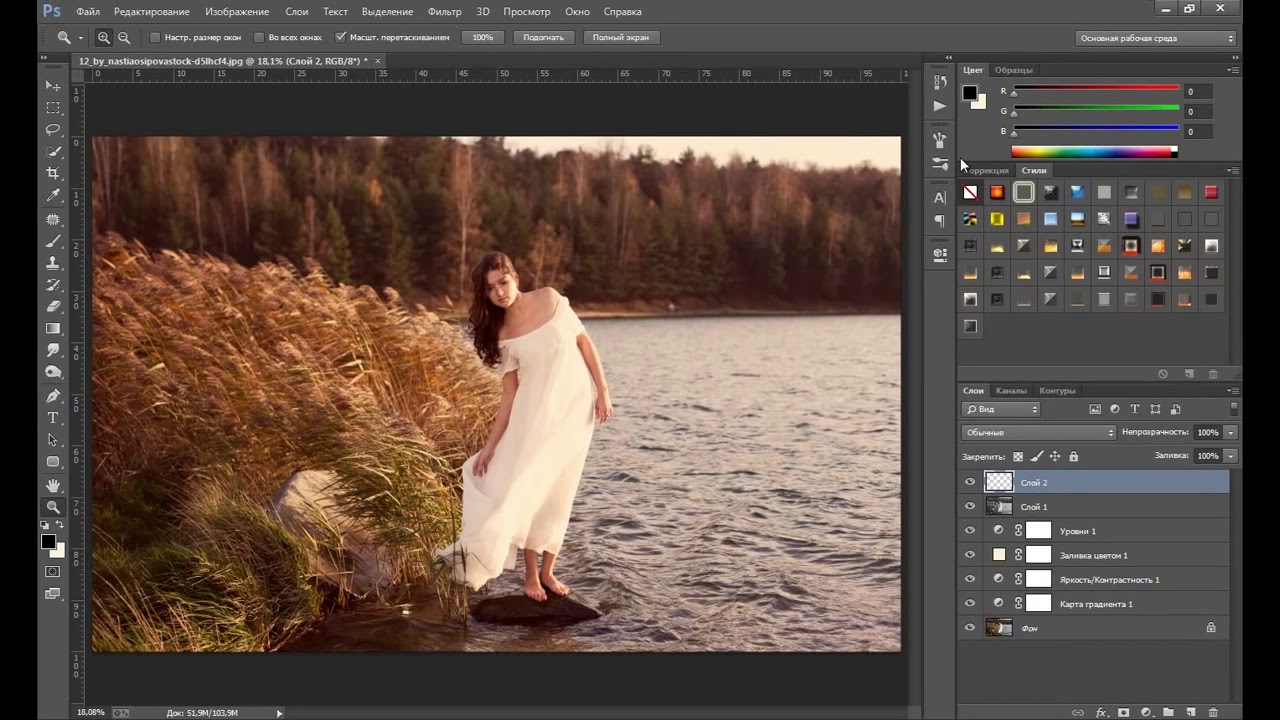Select the Lasso tool

click(53, 129)
